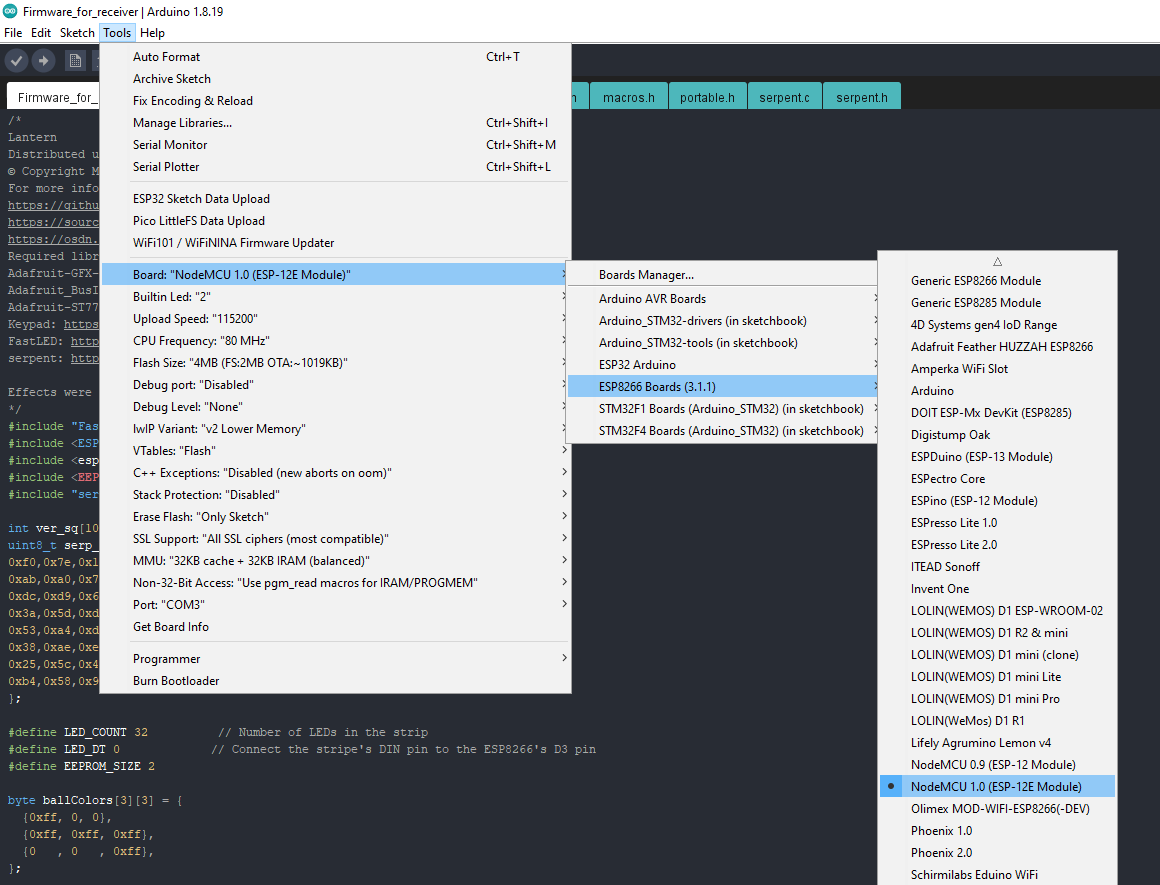Switch to the macros.h tab
This screenshot has height=885, width=1160.
(x=629, y=97)
